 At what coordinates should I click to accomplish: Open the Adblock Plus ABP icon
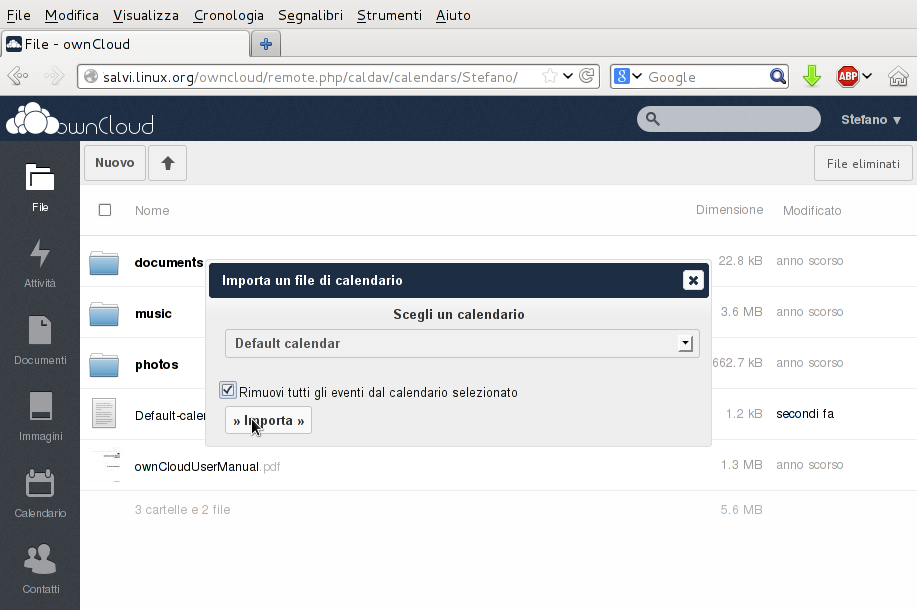point(848,77)
